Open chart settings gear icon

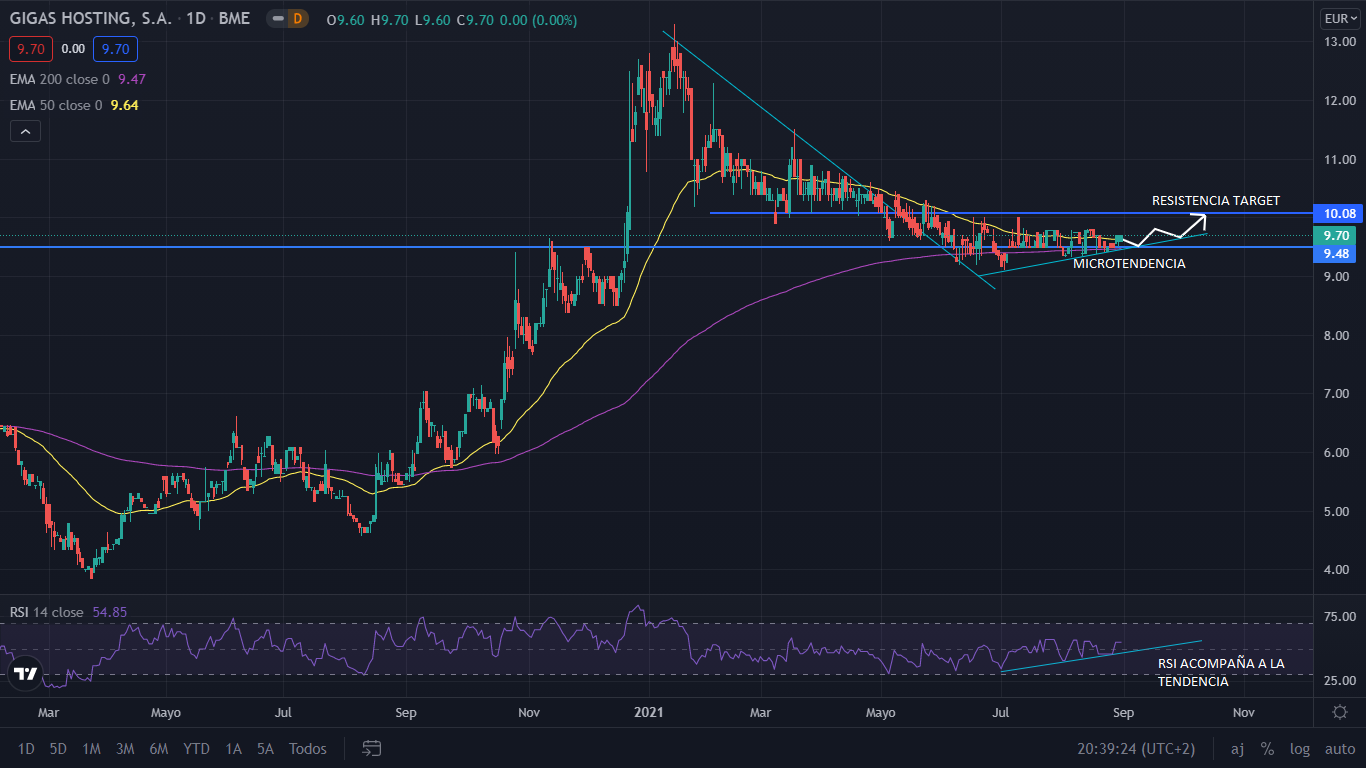(x=1339, y=711)
